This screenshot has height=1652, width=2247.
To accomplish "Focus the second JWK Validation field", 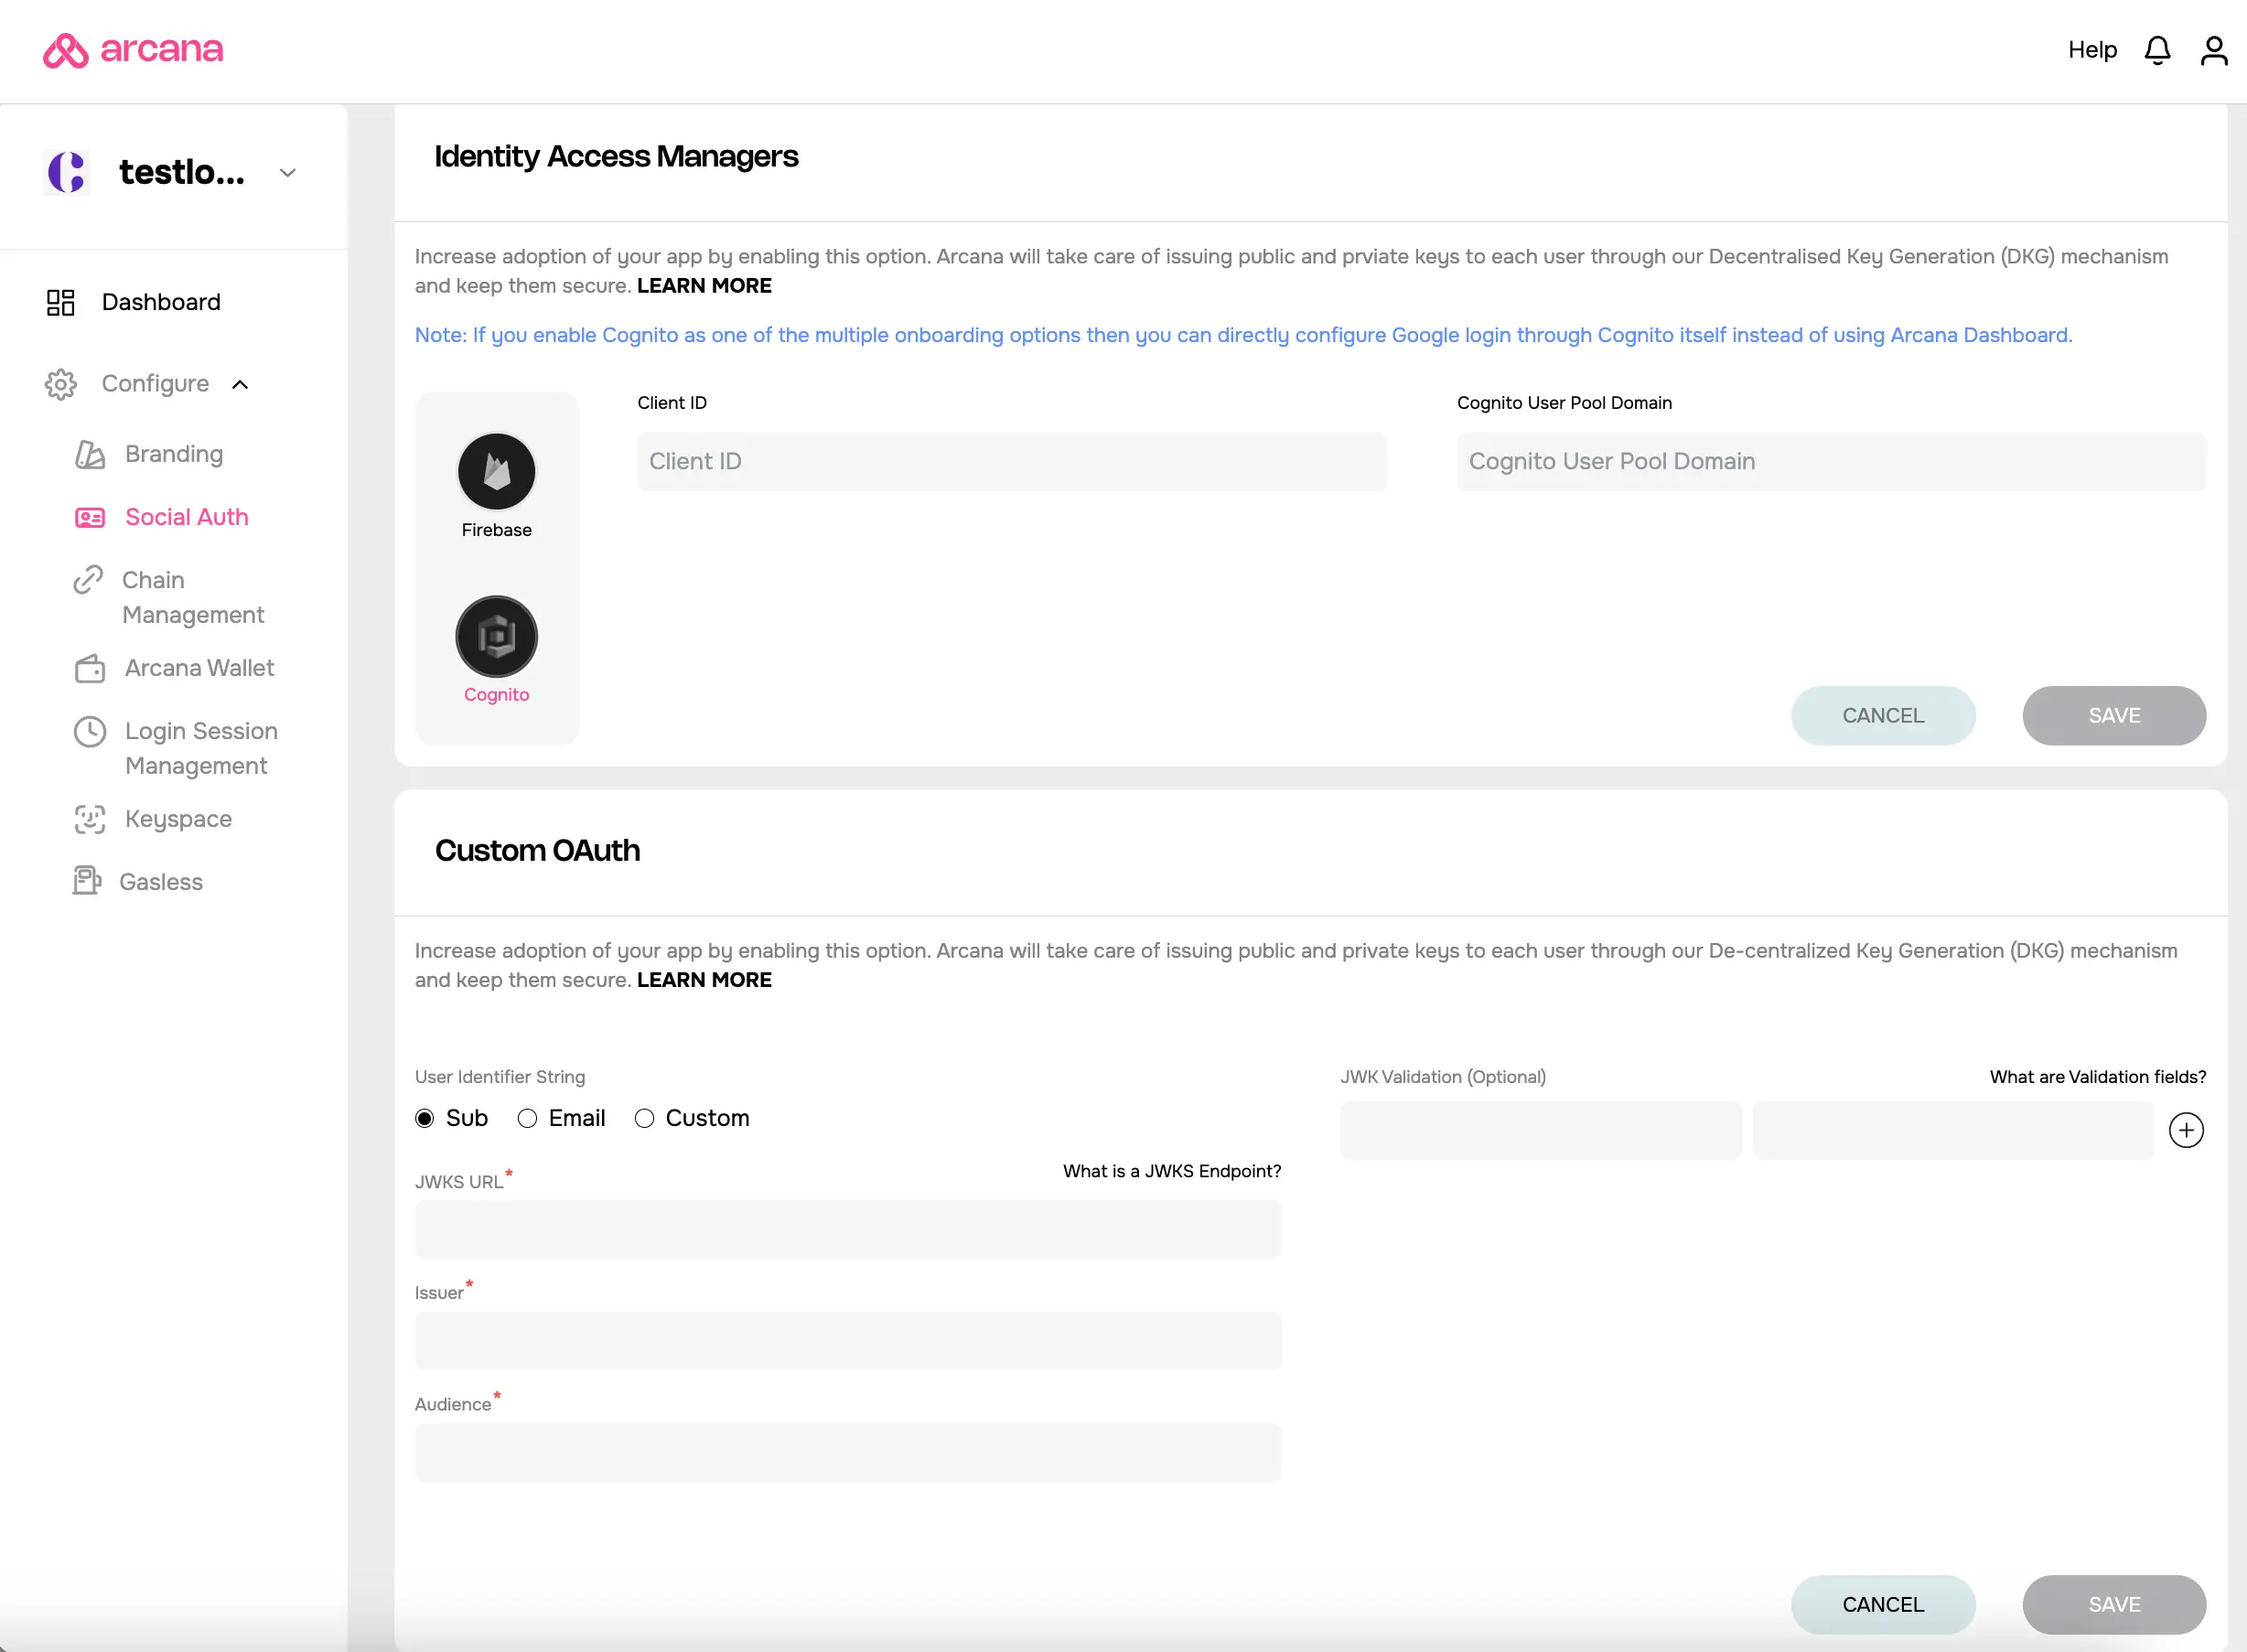I will 1953,1130.
